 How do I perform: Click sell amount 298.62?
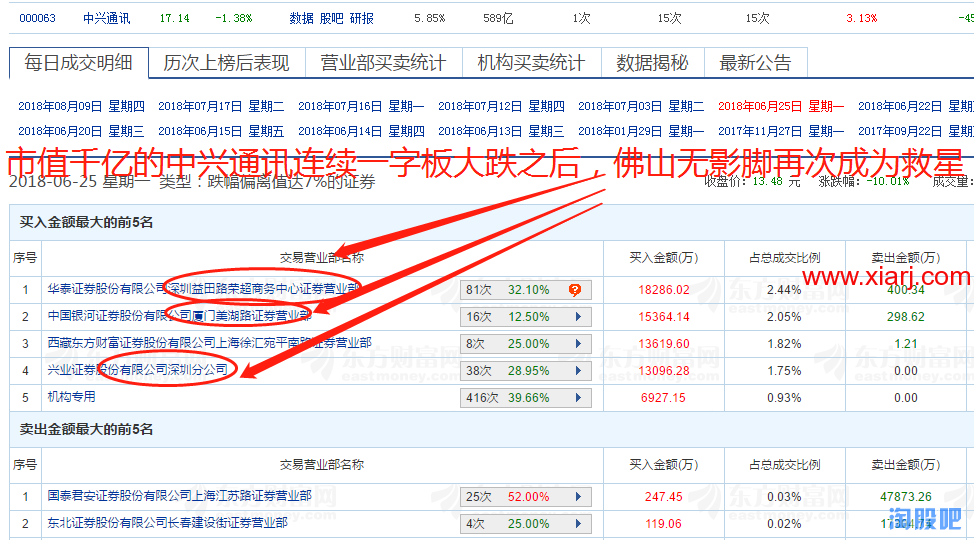[x=906, y=317]
